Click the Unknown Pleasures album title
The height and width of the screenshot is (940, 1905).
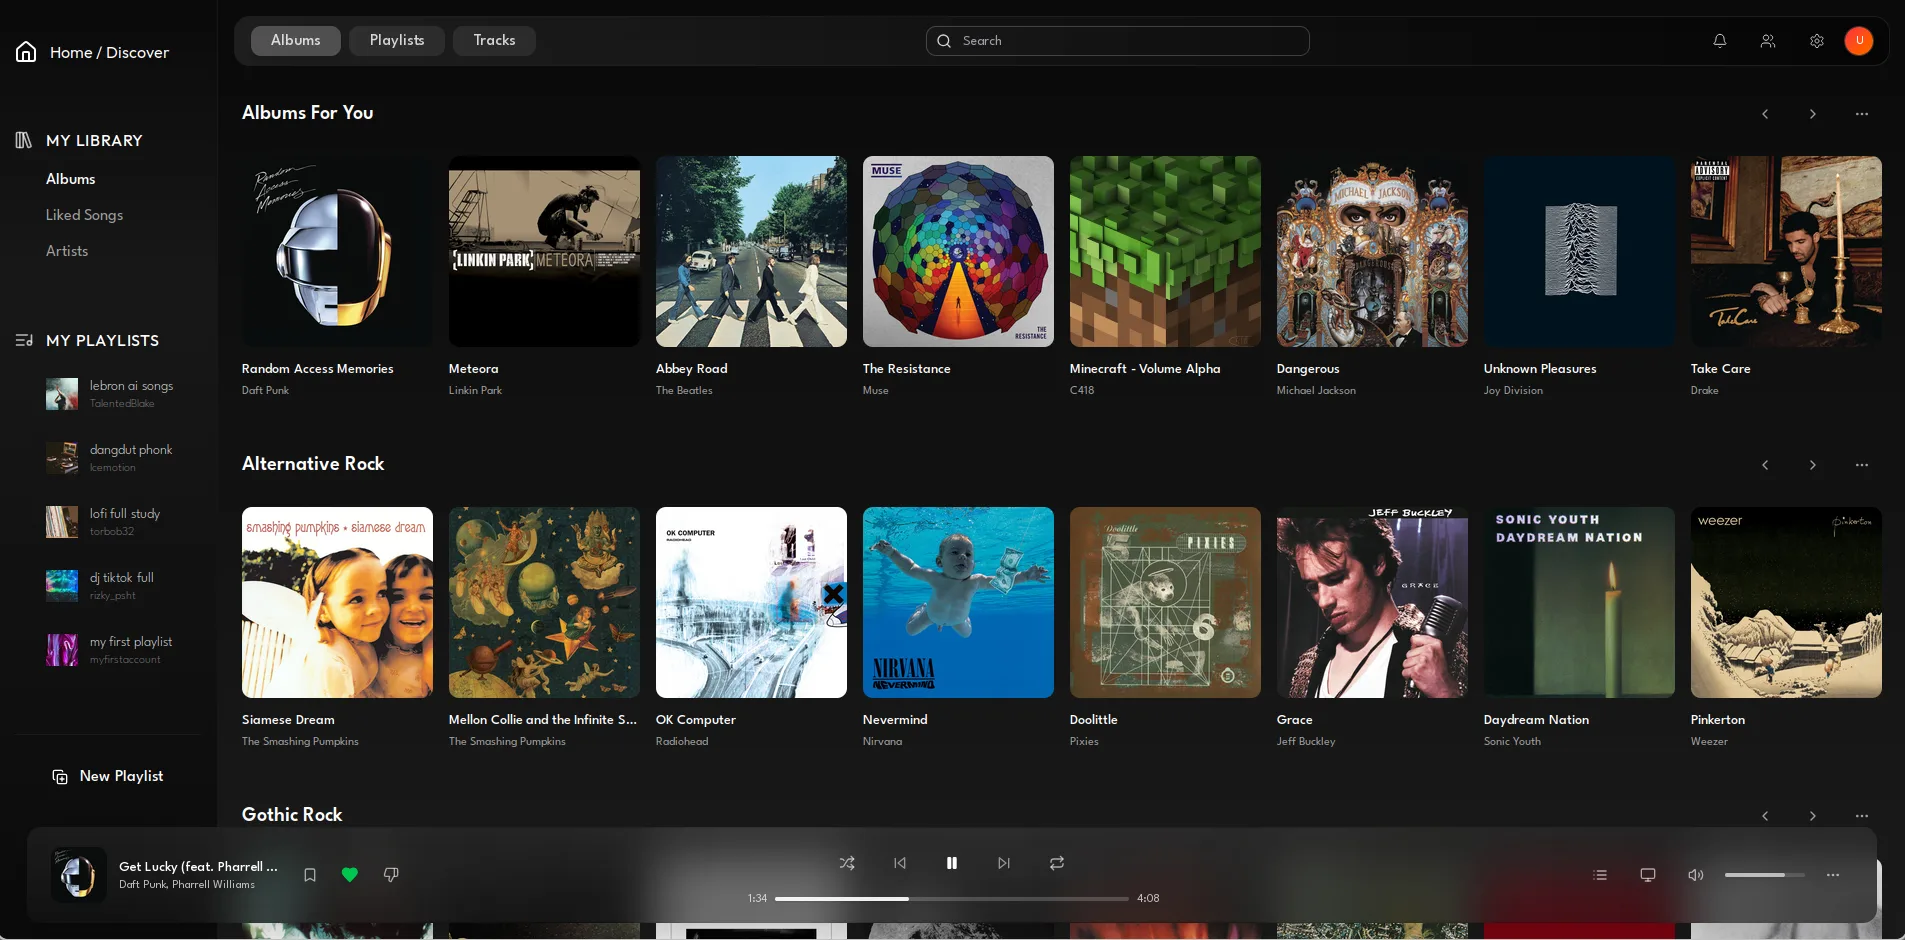[1540, 369]
